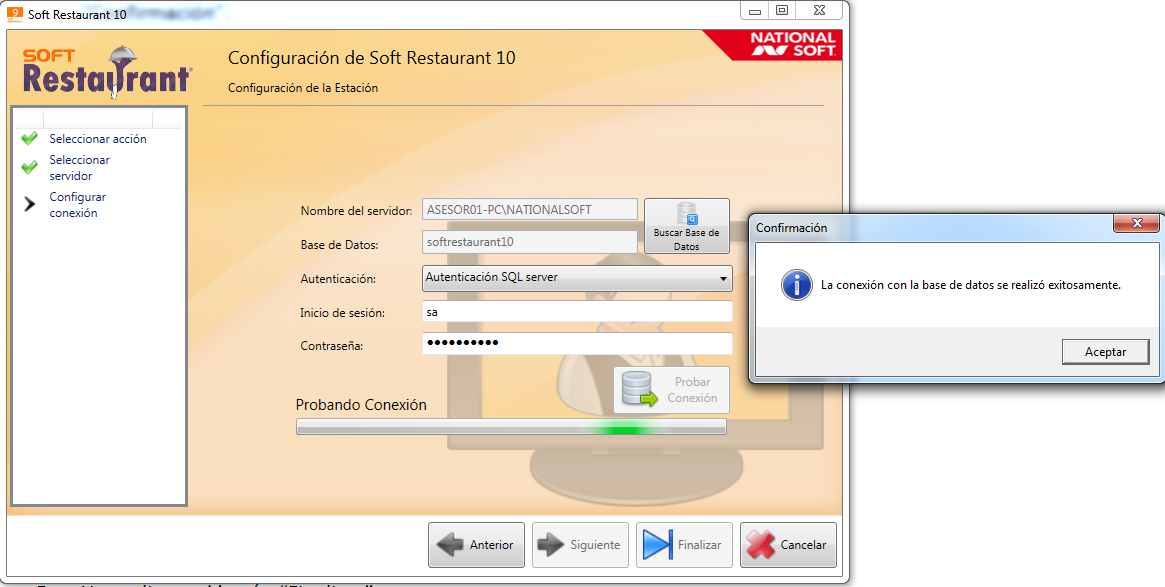Click the Confirmación dialog title

[791, 228]
